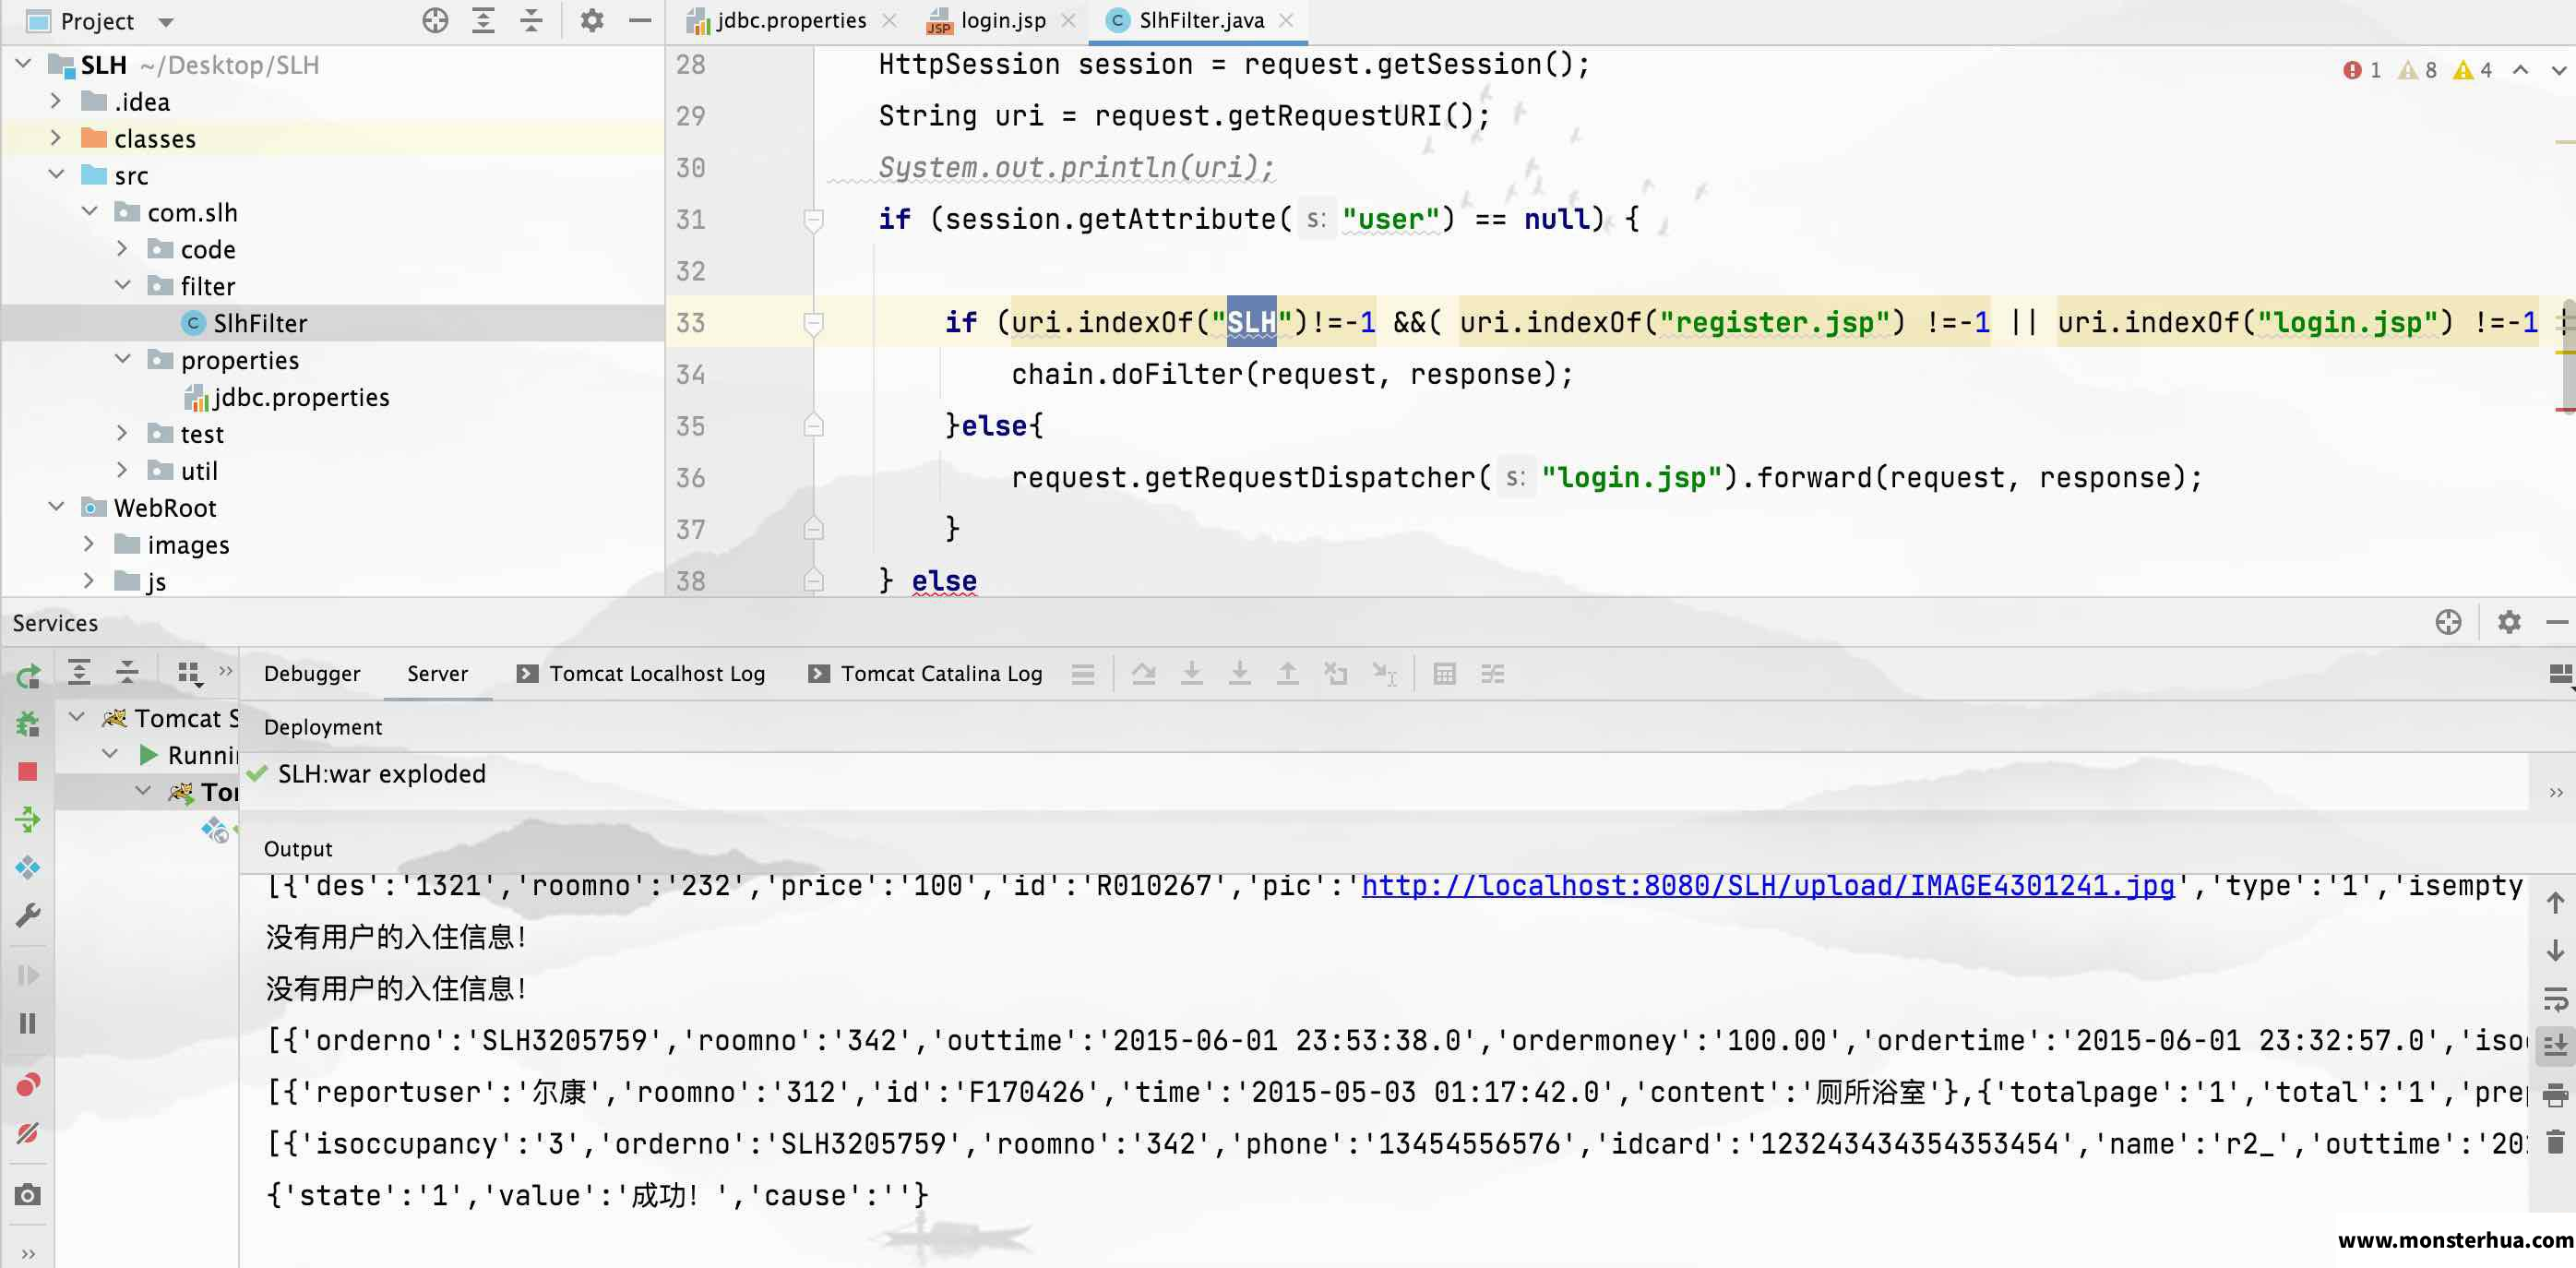2576x1268 pixels.
Task: Click the locate-file crosshair icon in Project panel
Action: [435, 20]
